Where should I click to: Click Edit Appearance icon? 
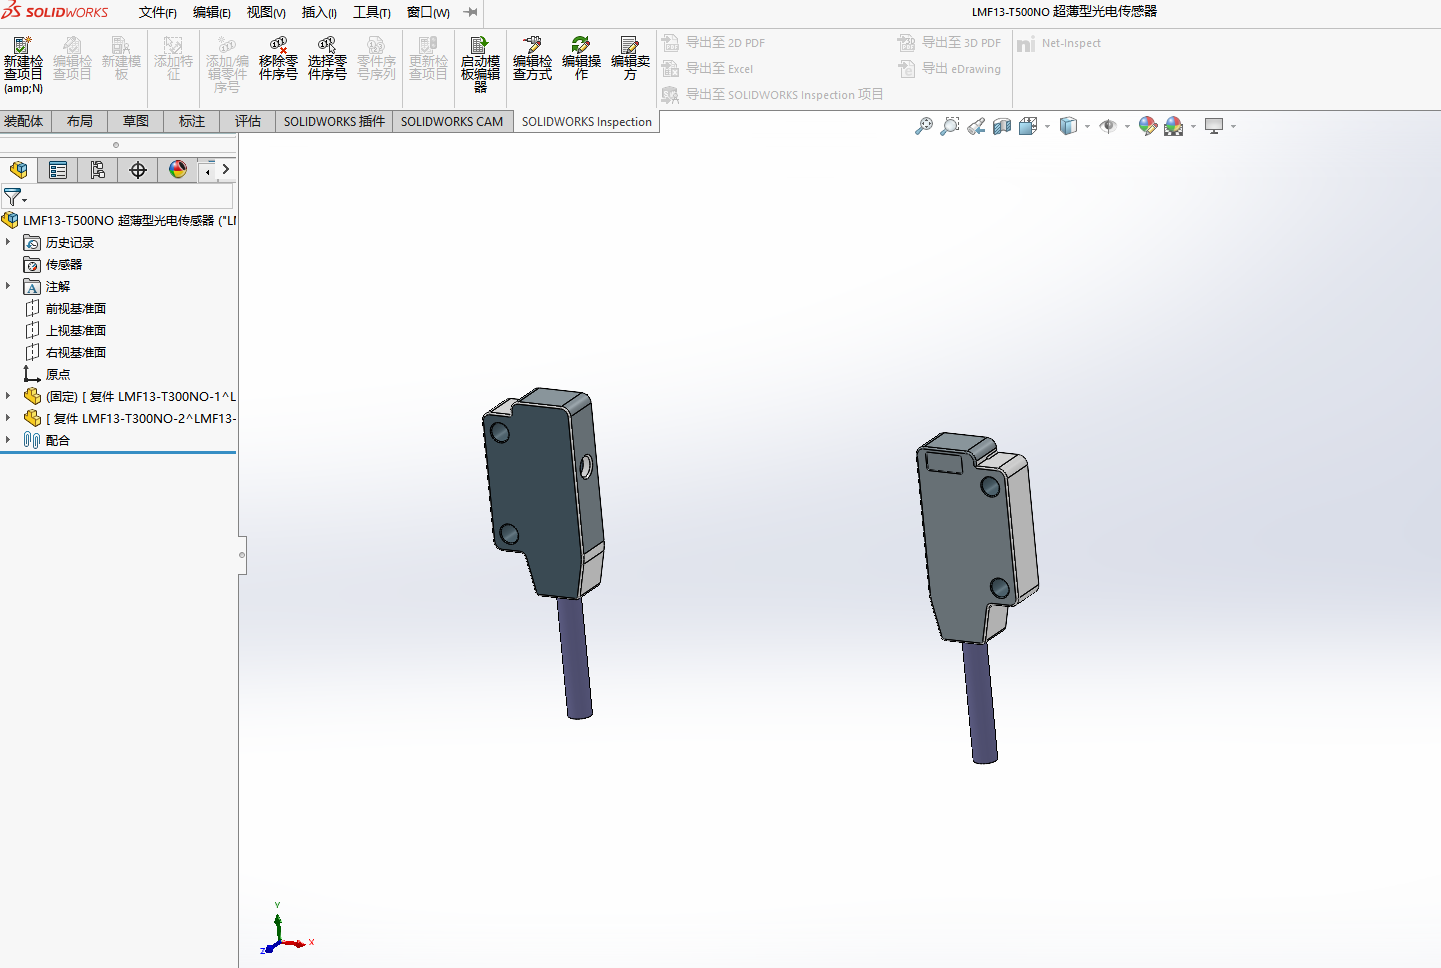pyautogui.click(x=1148, y=126)
